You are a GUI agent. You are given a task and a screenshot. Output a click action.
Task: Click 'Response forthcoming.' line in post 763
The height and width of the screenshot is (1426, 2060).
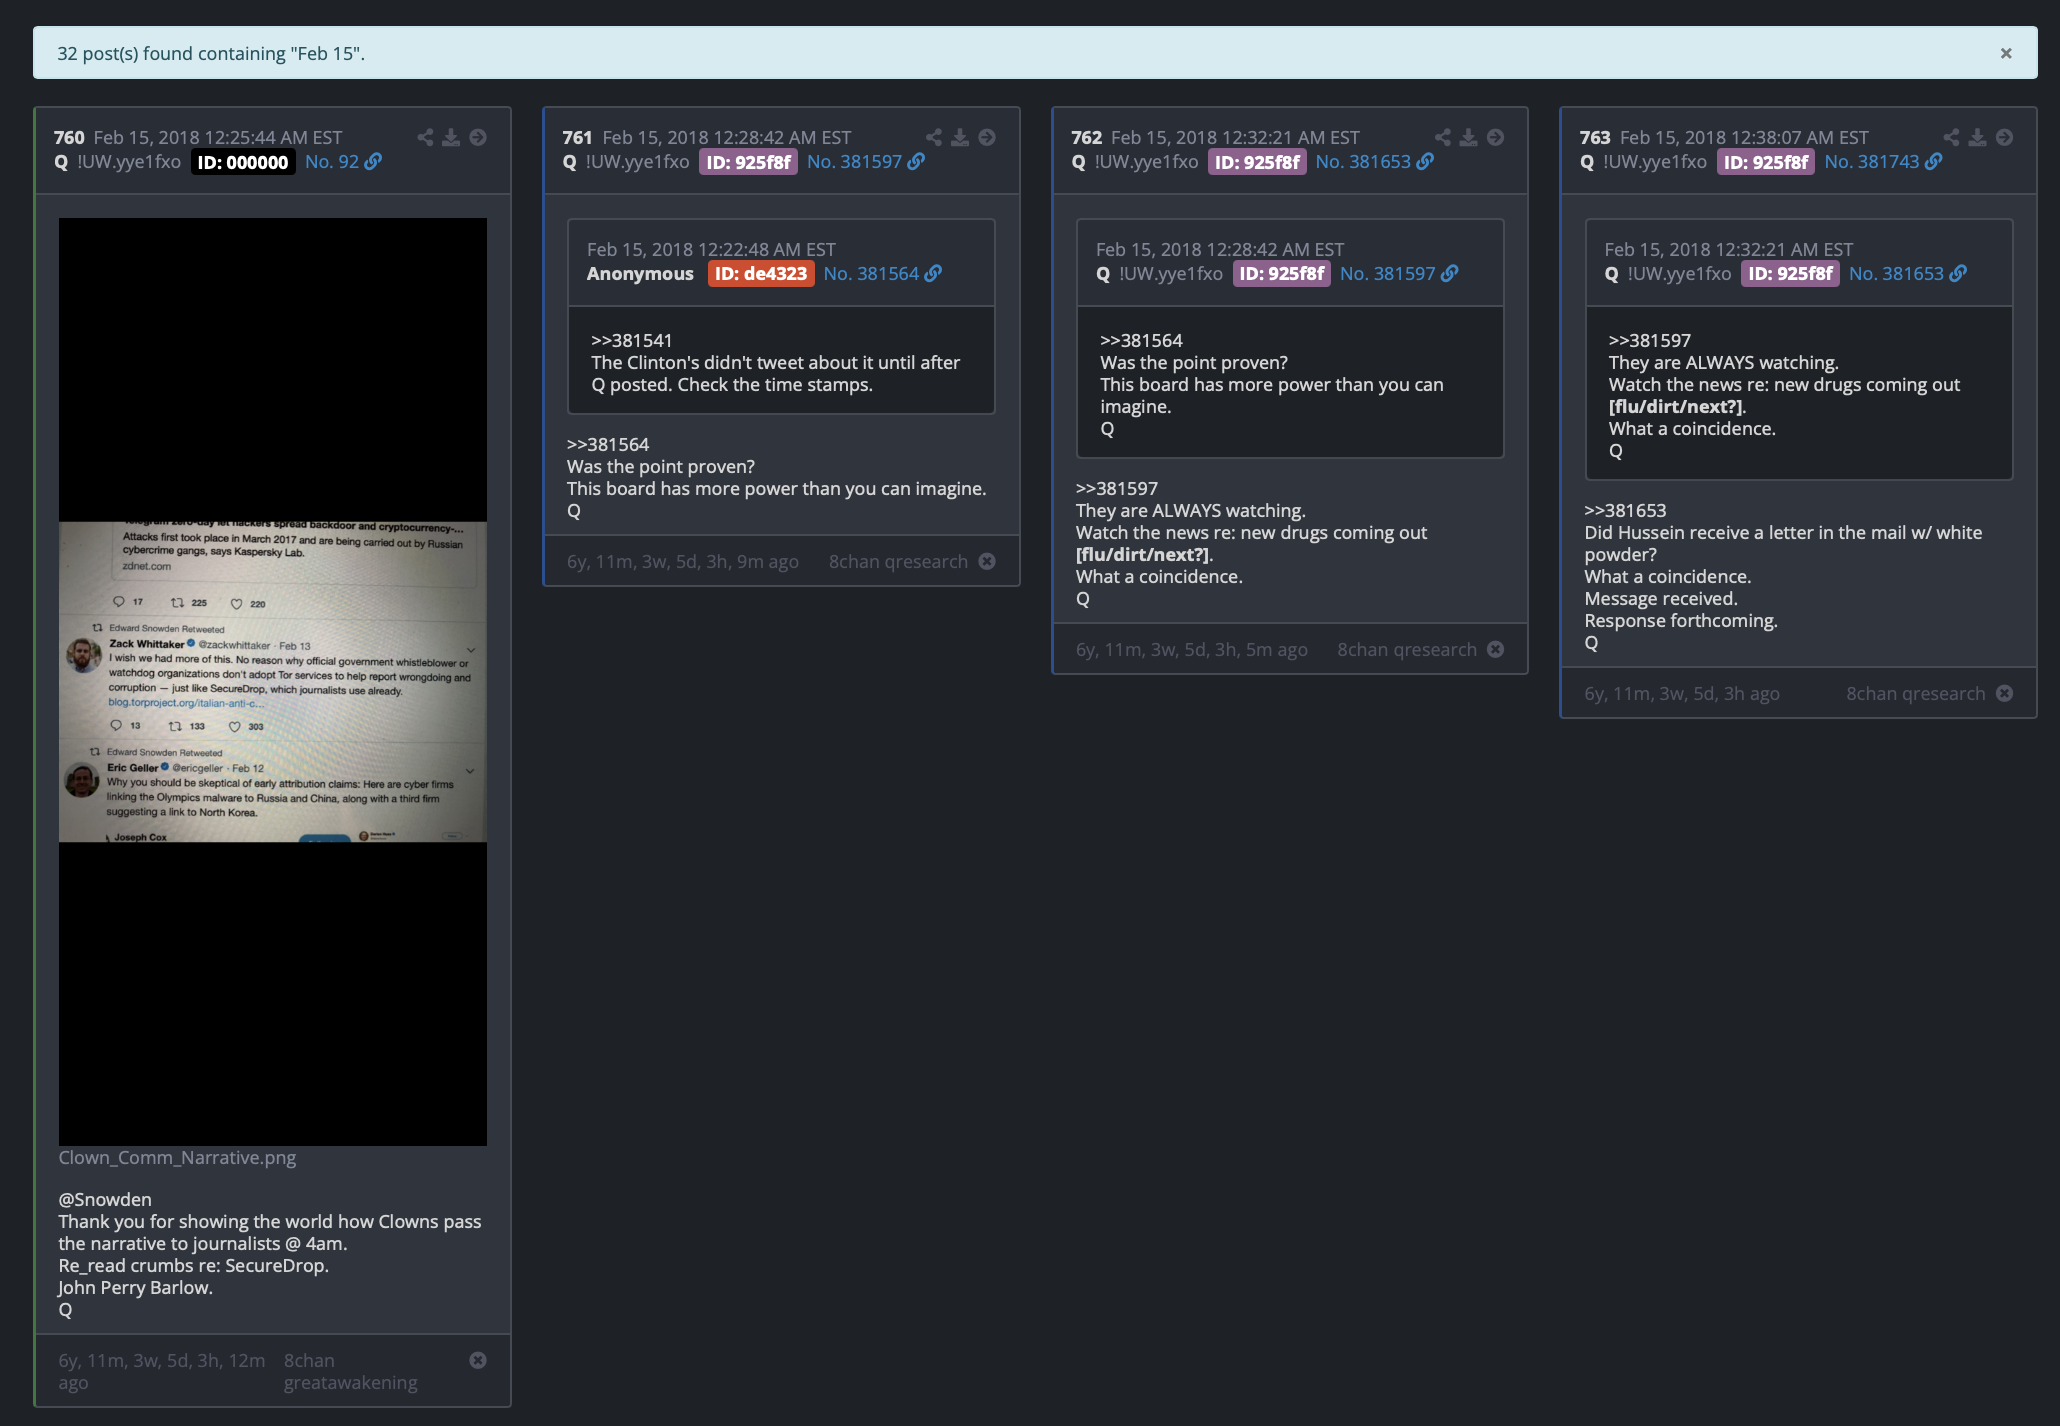1681,620
